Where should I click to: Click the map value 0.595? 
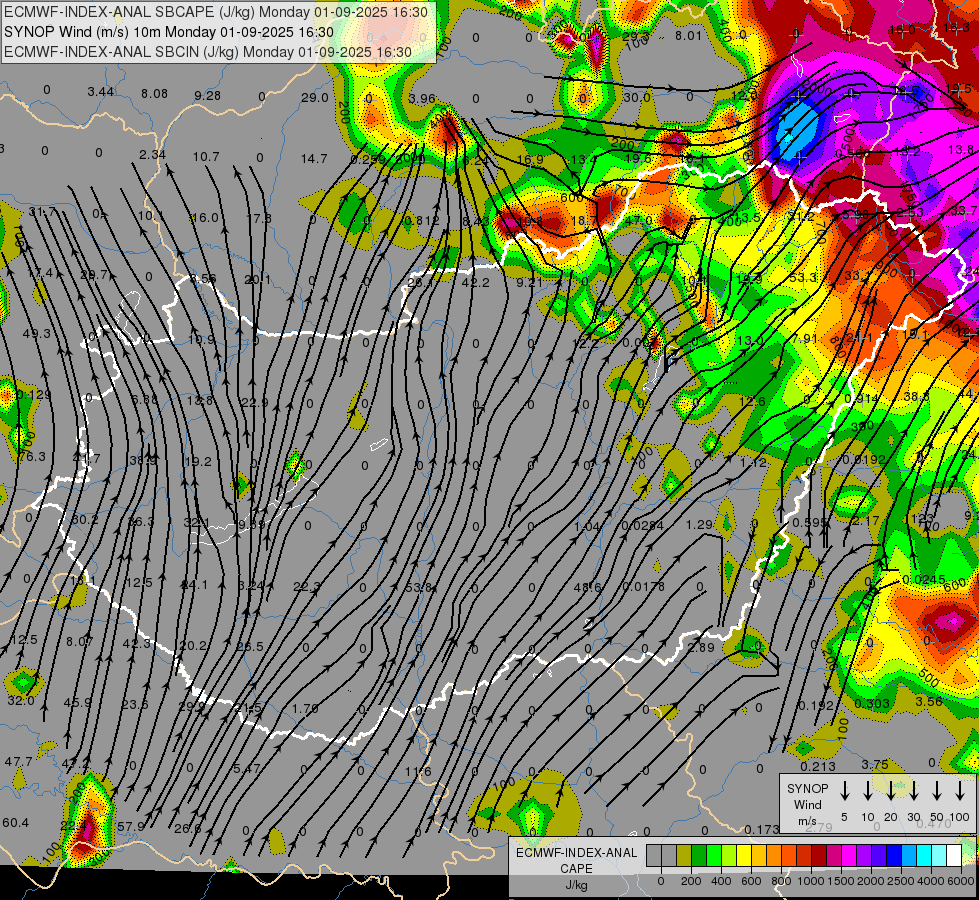[810, 522]
